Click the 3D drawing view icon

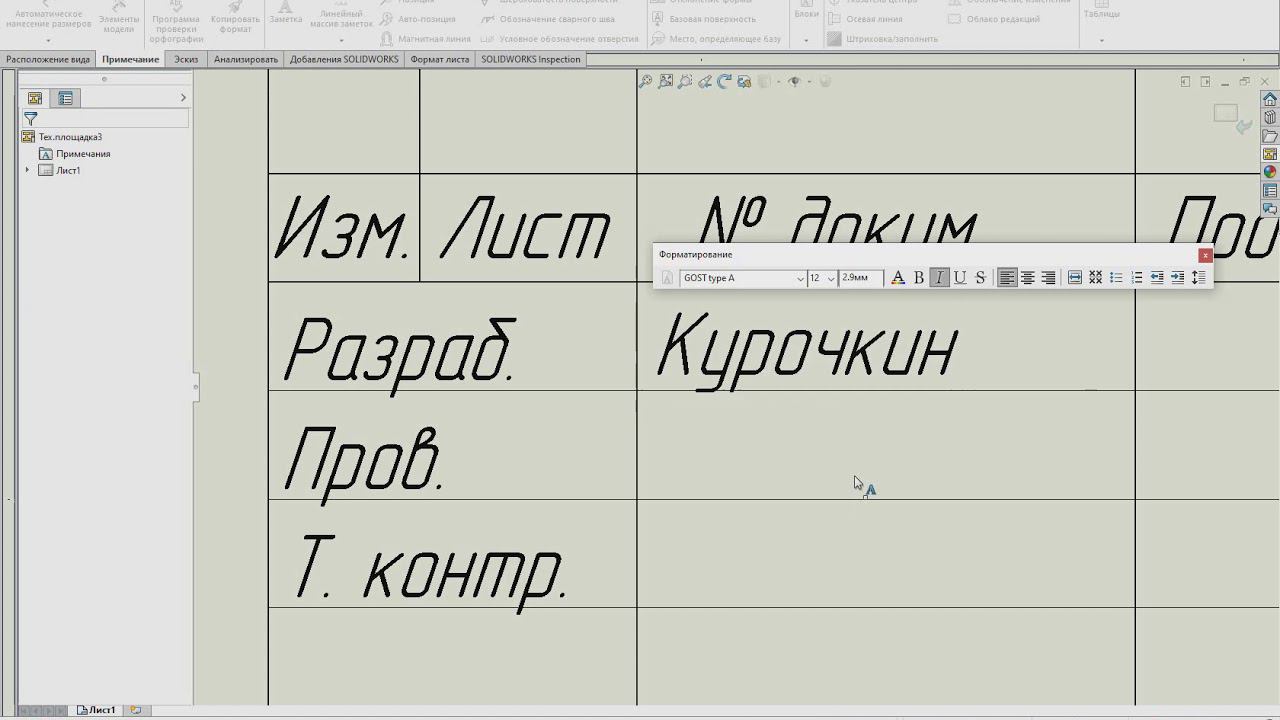[x=744, y=82]
